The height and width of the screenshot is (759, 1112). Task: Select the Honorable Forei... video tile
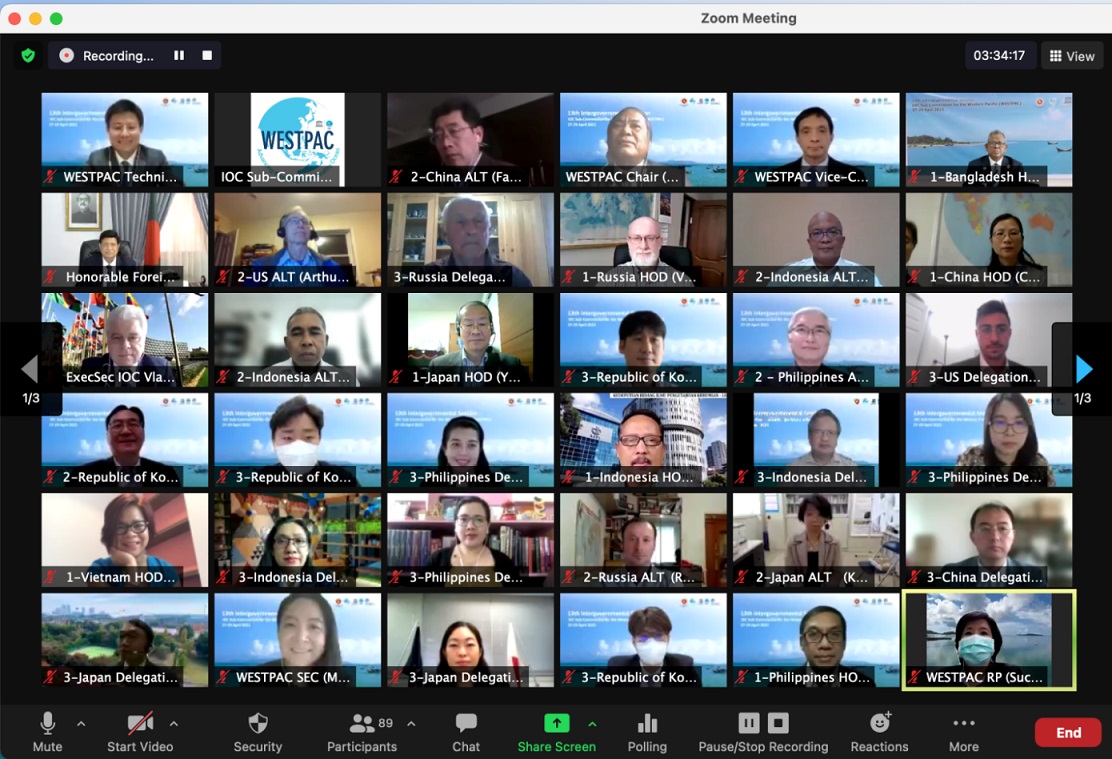tap(125, 240)
